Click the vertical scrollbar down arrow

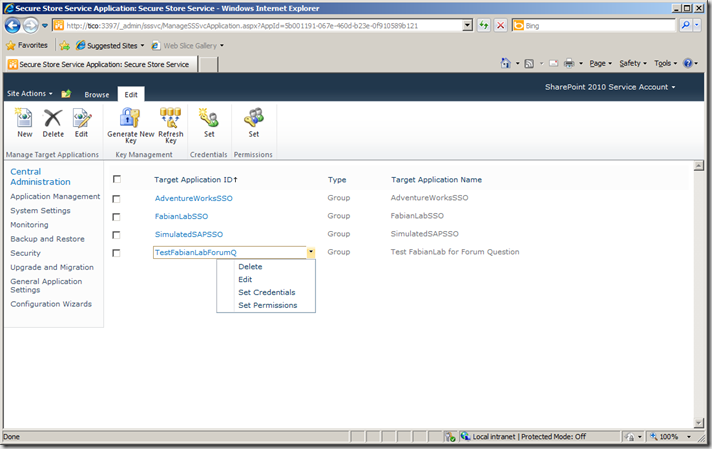699,423
